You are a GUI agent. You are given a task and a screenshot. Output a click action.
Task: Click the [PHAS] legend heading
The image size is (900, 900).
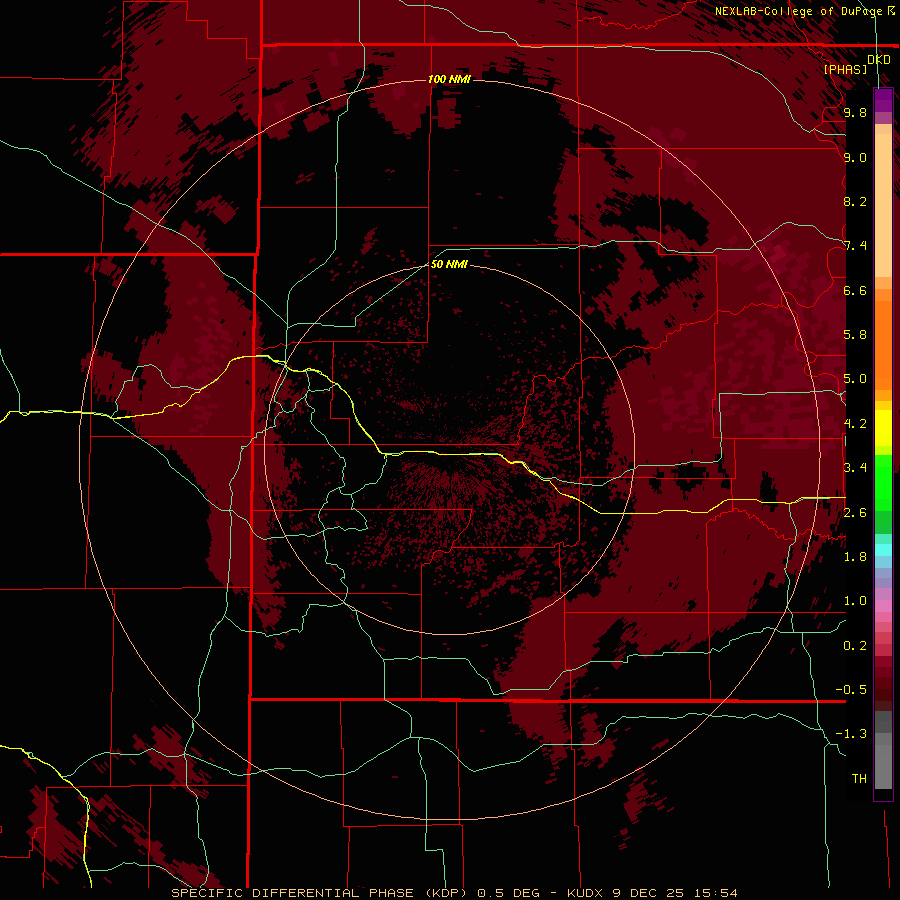tap(845, 69)
